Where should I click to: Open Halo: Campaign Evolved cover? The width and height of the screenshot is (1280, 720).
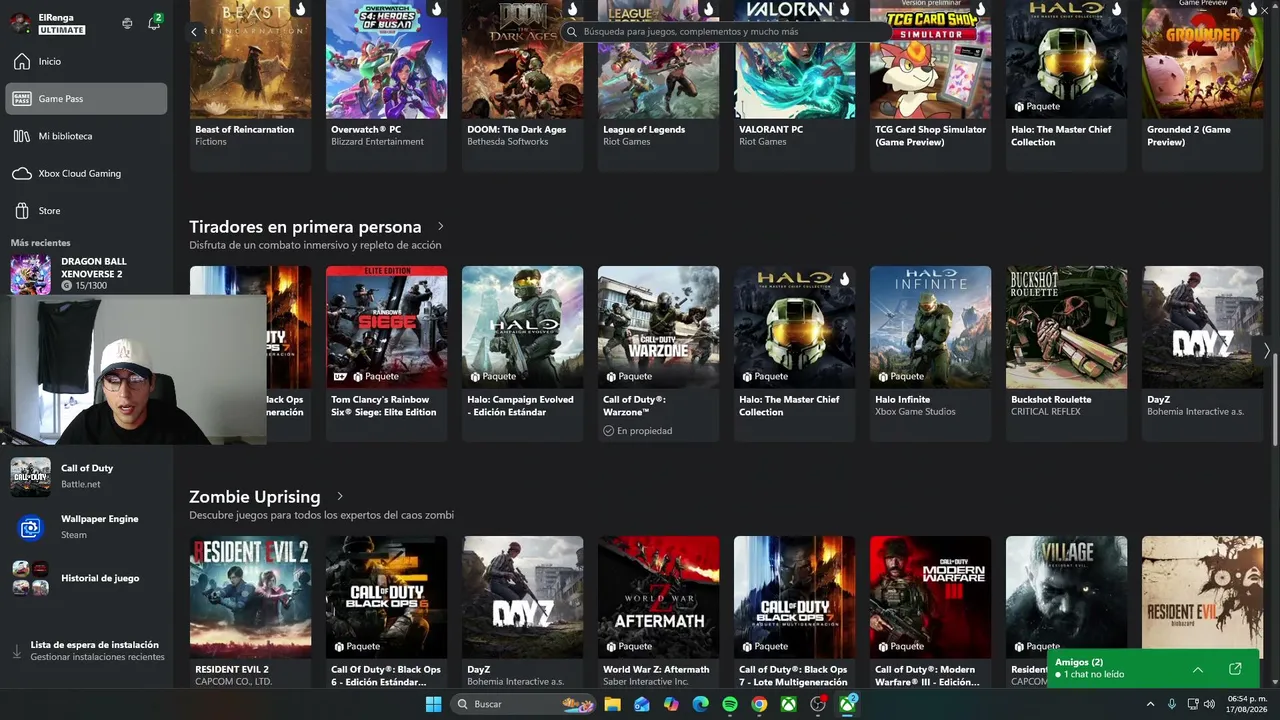tap(522, 327)
